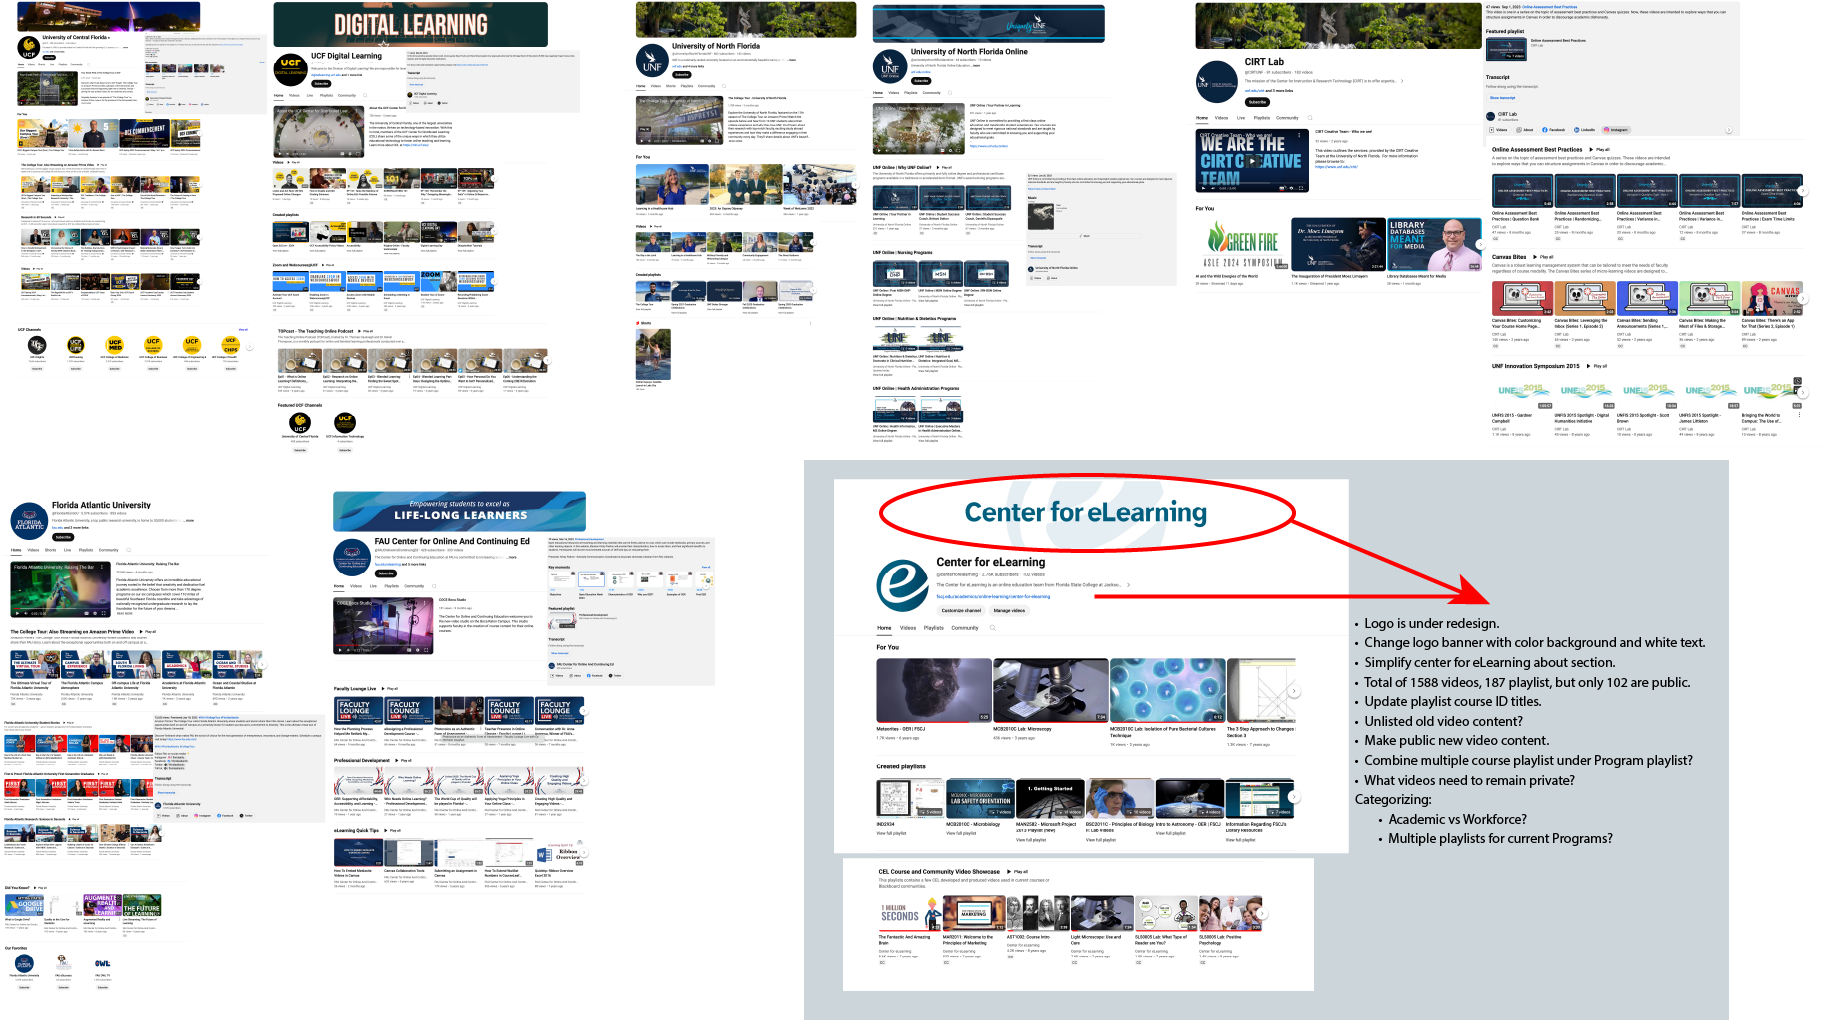Open search on Center for eLearning channel tabs
Image resolution: width=1823 pixels, height=1020 pixels.
pyautogui.click(x=992, y=628)
